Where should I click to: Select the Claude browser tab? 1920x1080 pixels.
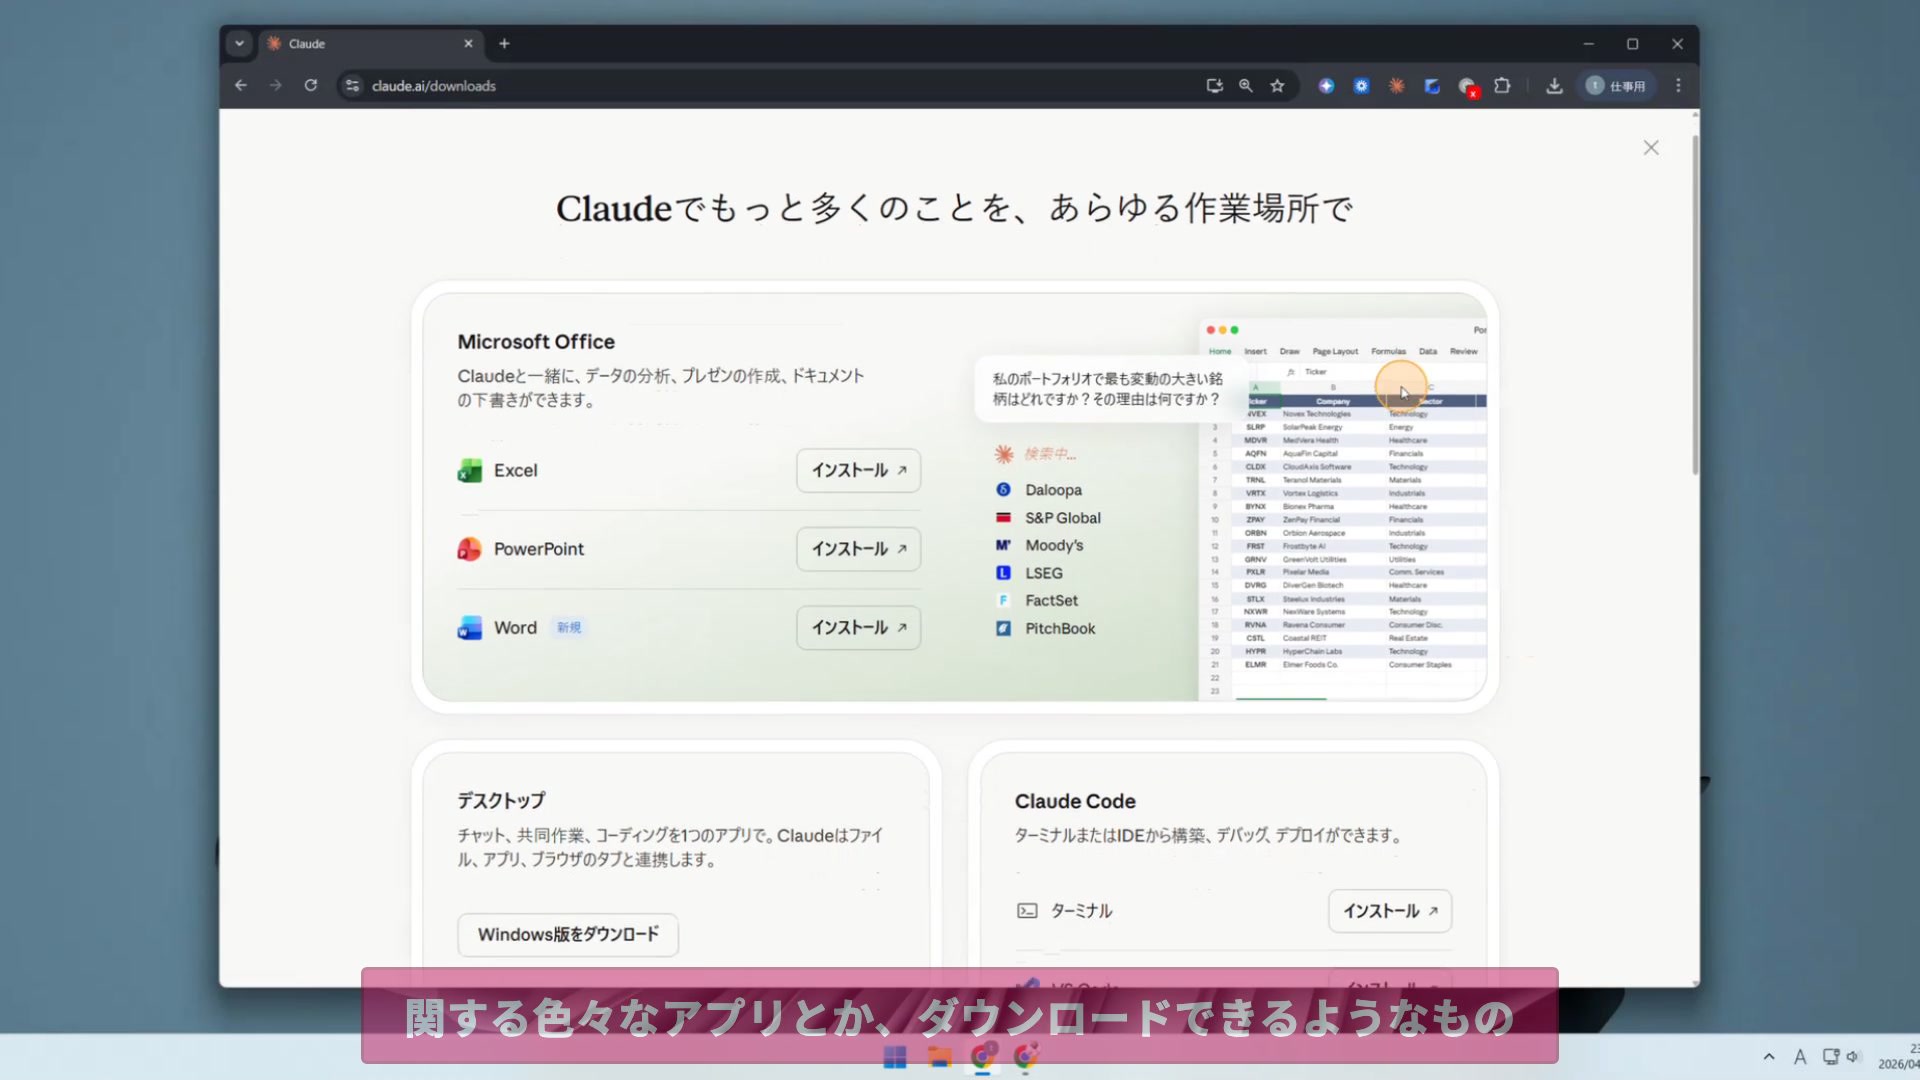(x=370, y=44)
